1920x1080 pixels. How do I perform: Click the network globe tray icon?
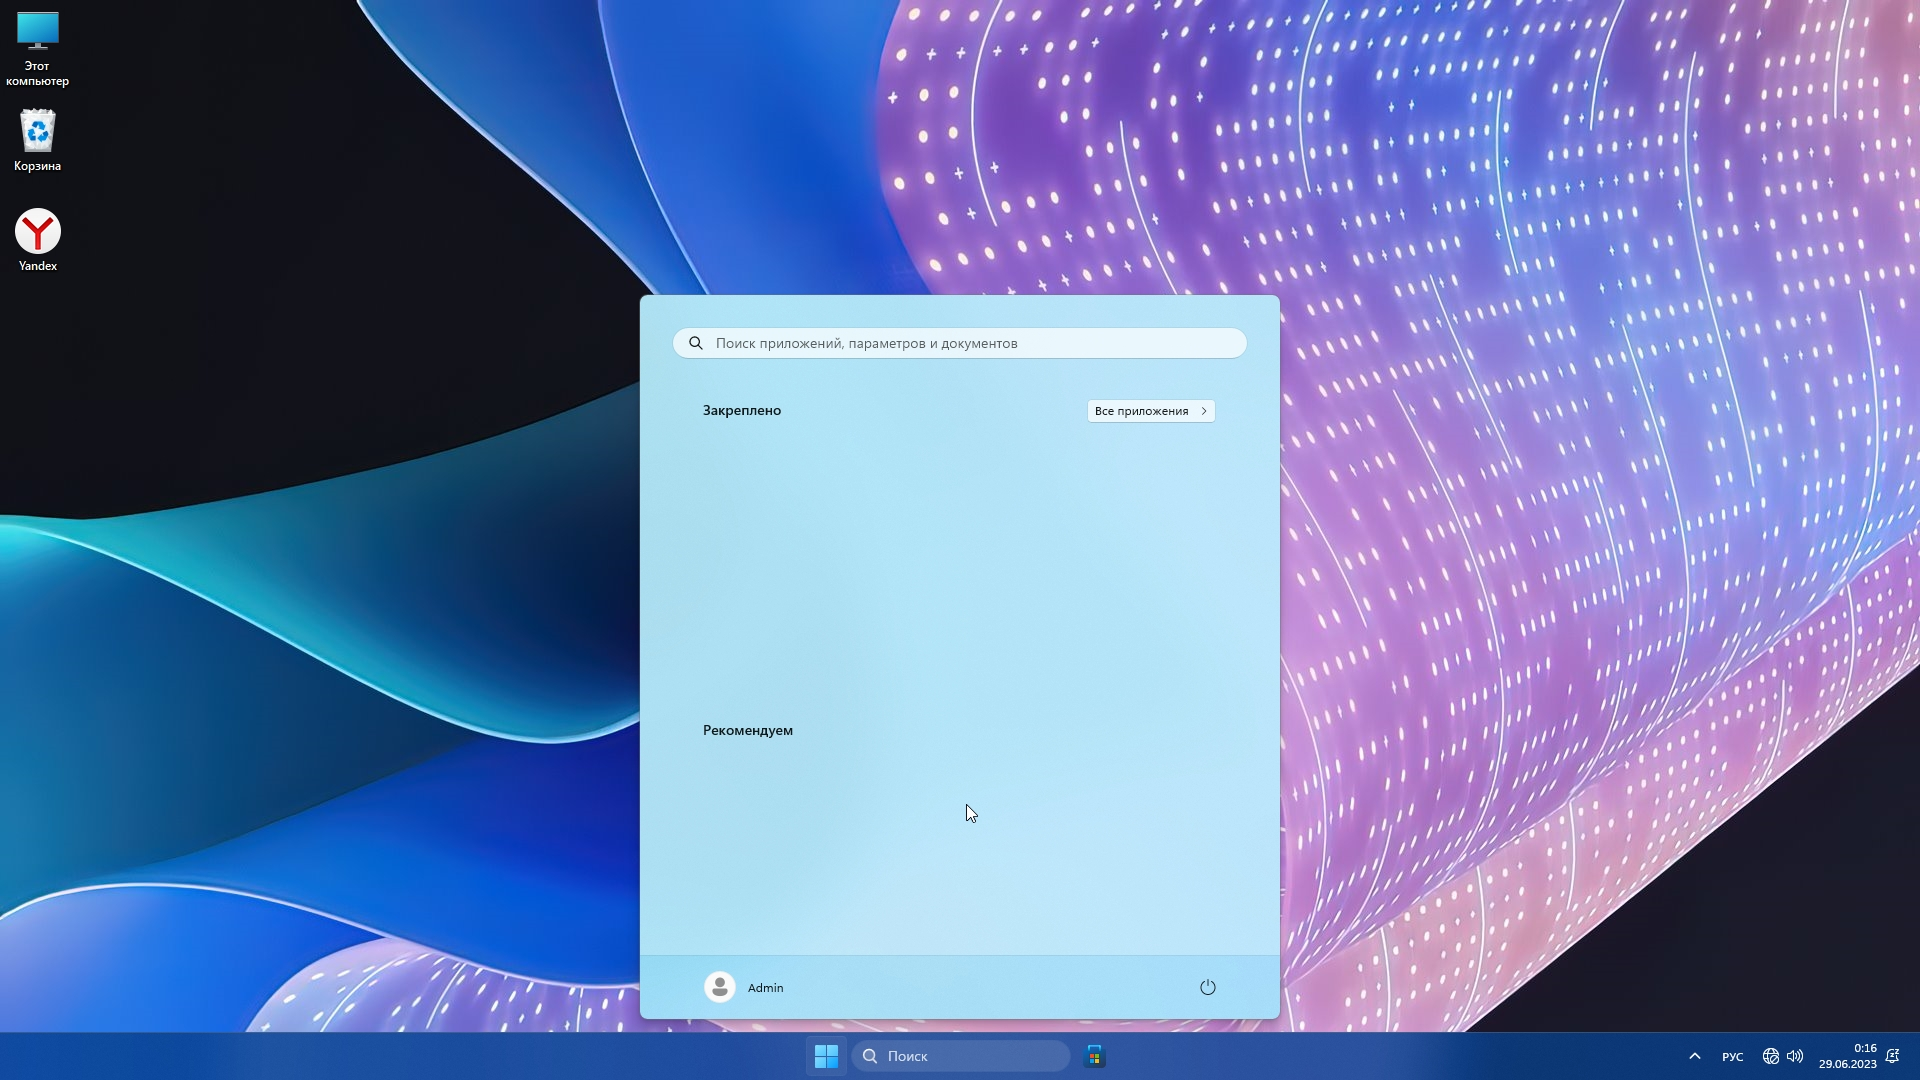1770,1056
